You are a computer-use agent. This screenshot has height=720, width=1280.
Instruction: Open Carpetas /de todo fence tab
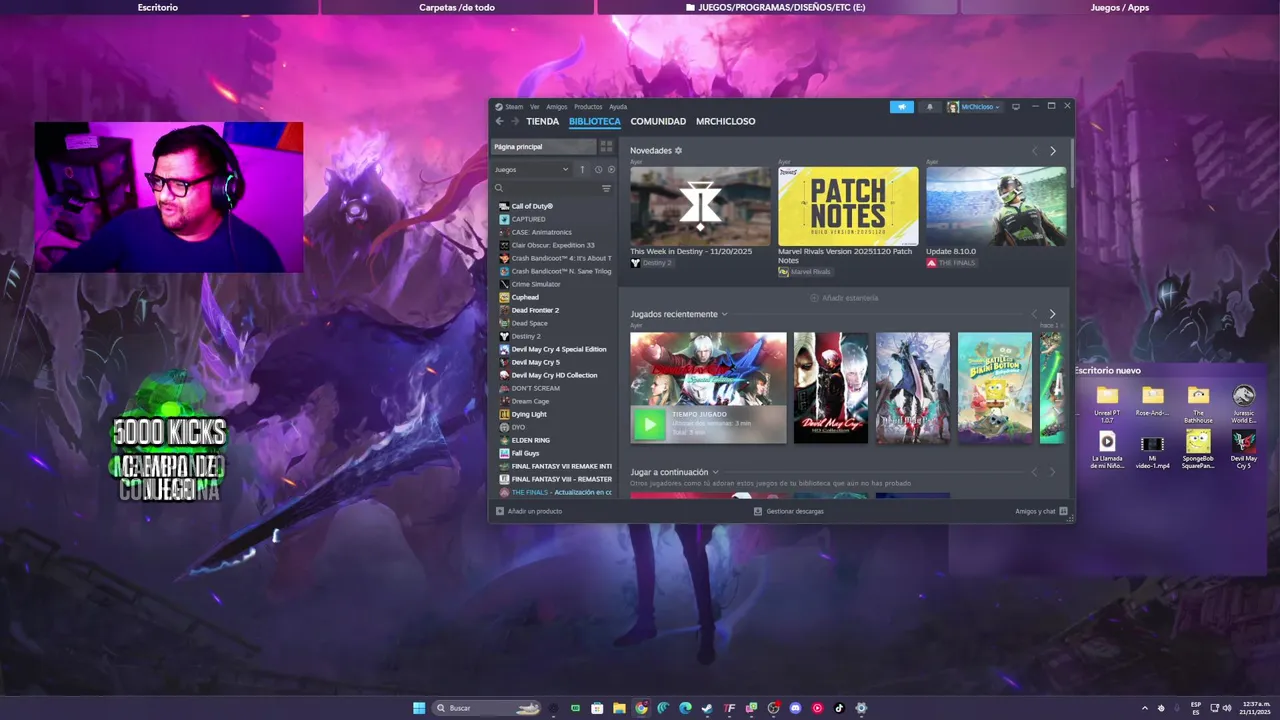tap(457, 7)
